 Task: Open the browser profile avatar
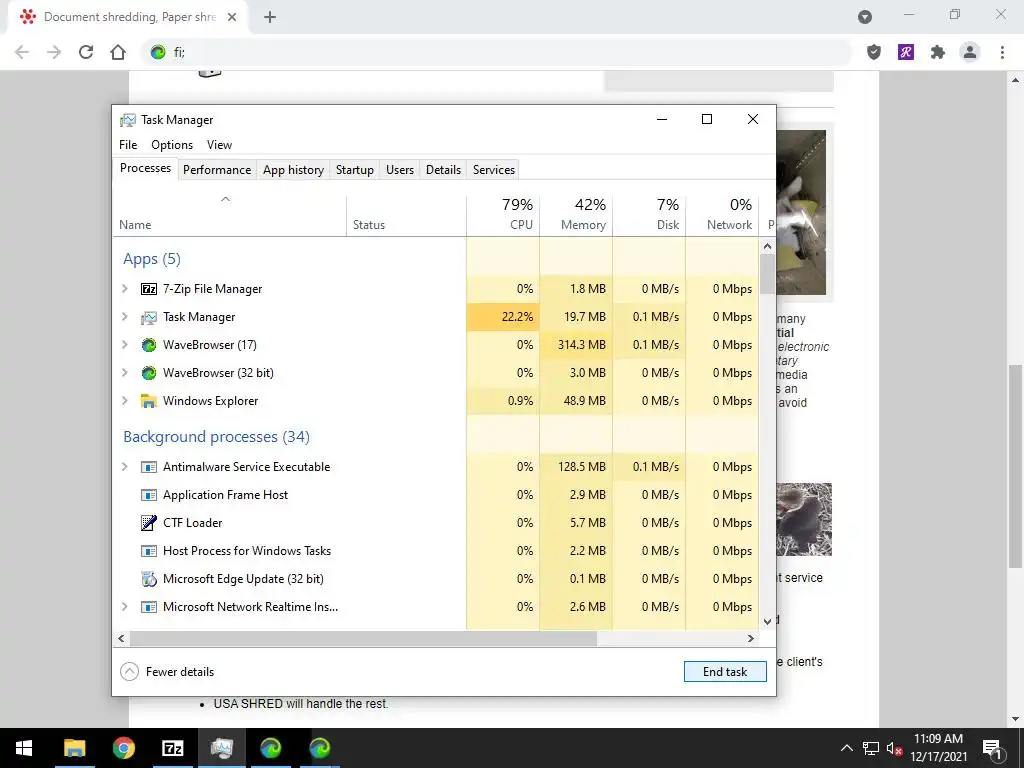(x=970, y=52)
